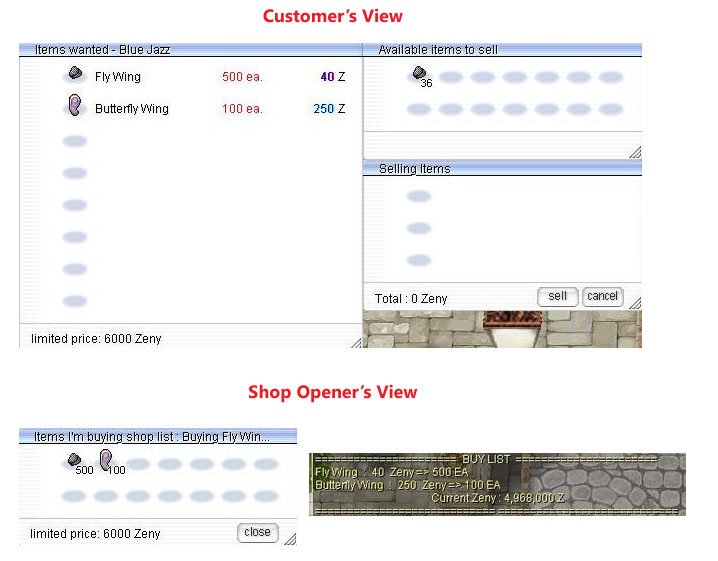Click Butterfly Wing icon in buying shop list

pos(106,462)
